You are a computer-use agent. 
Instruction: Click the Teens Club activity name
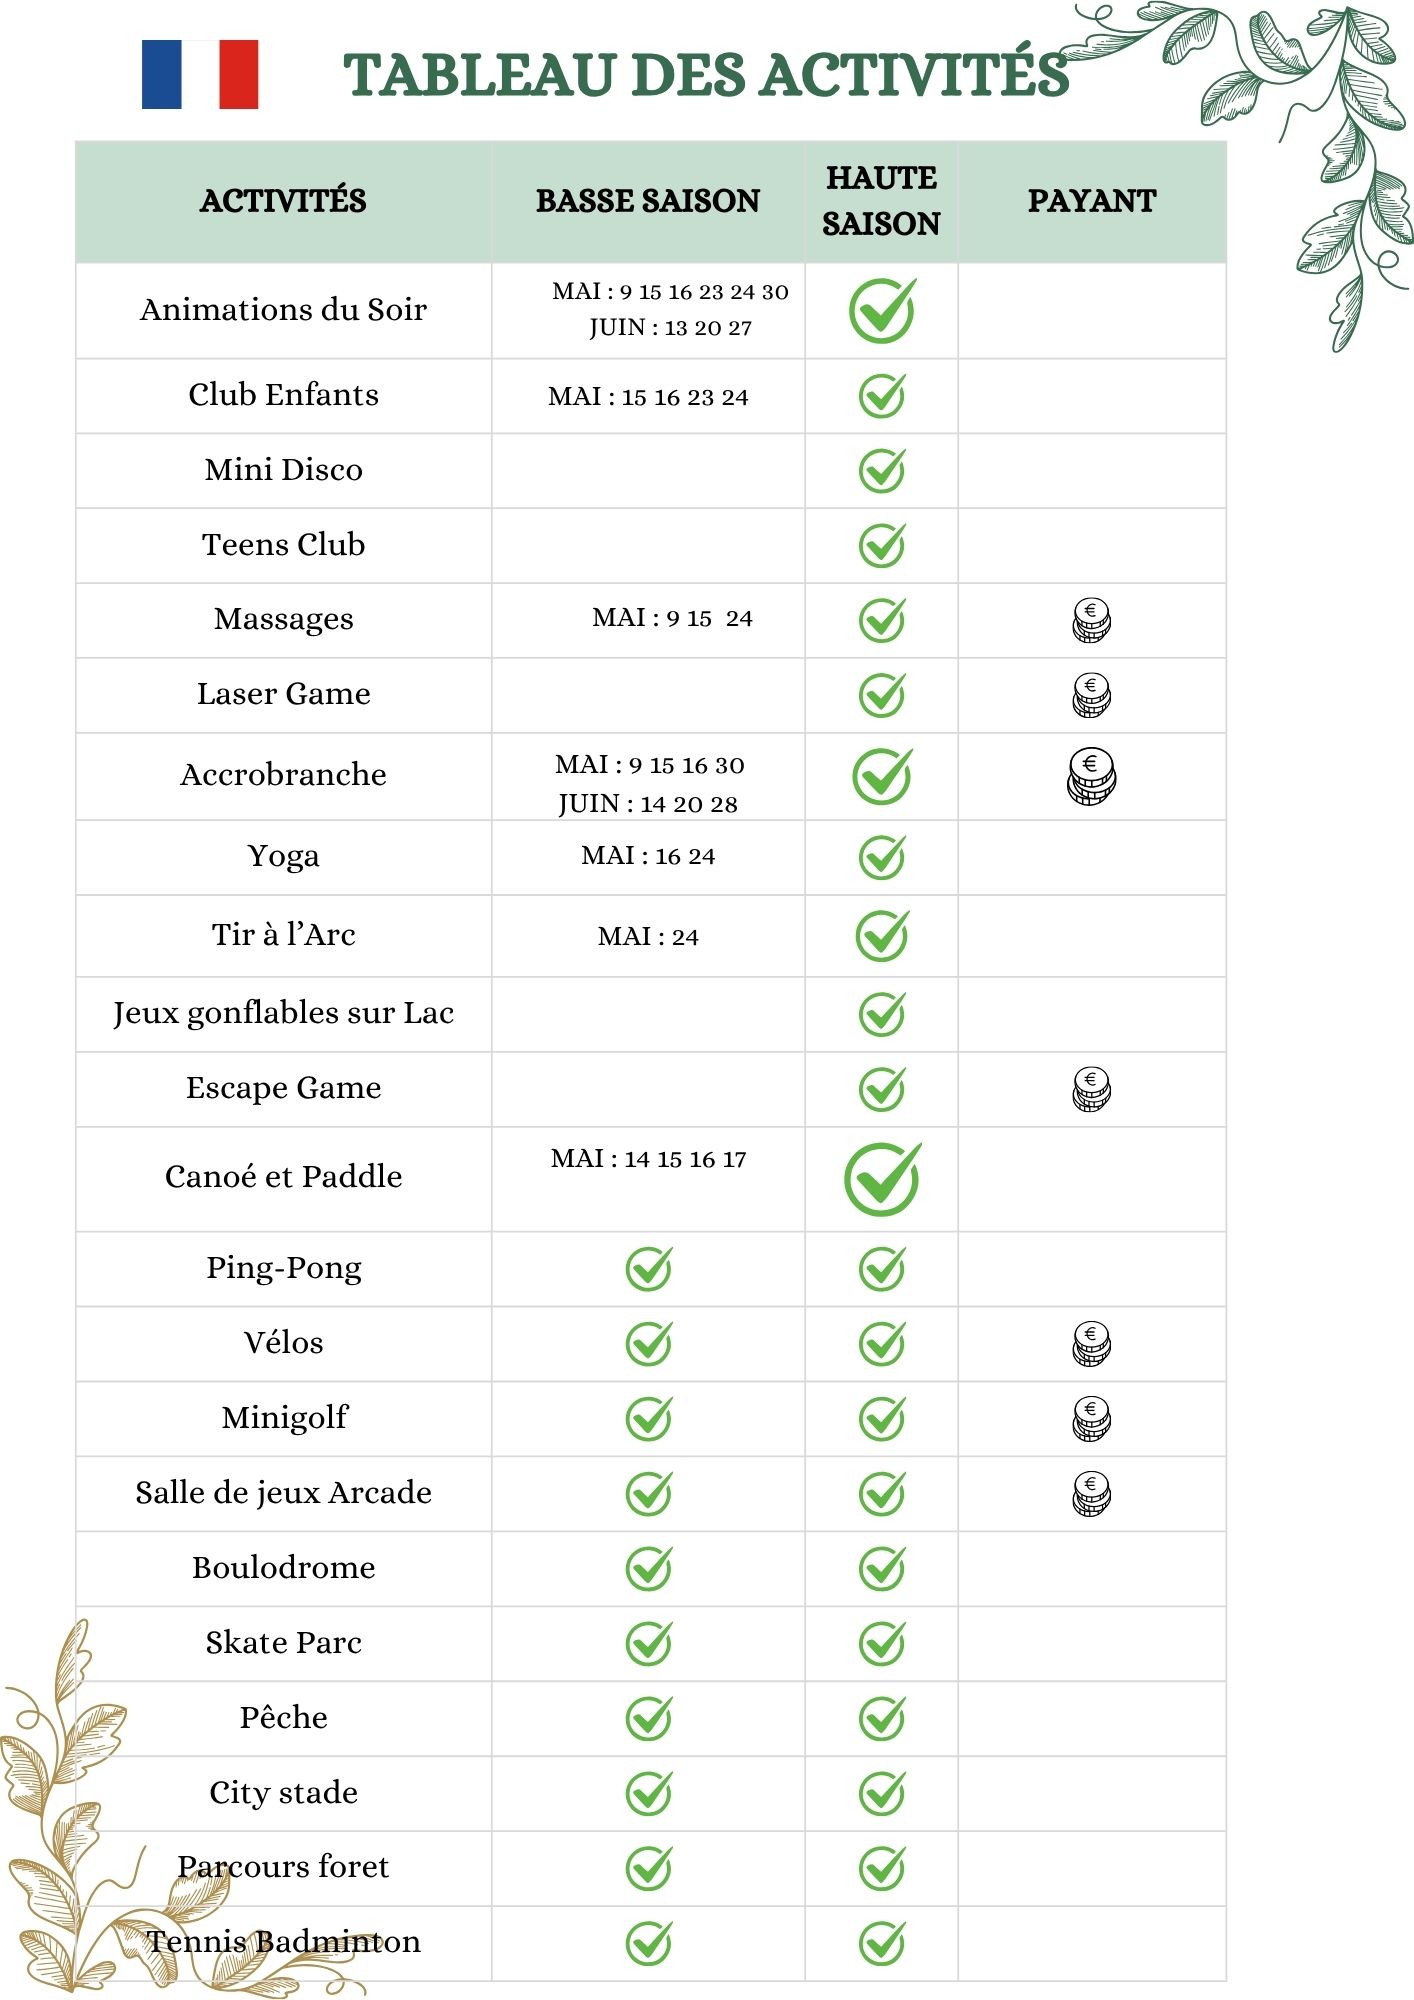(284, 544)
